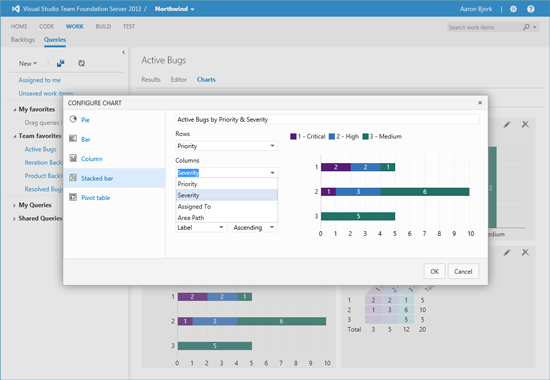Open Product Backlog team favorite
This screenshot has height=380, width=550.
43,176
